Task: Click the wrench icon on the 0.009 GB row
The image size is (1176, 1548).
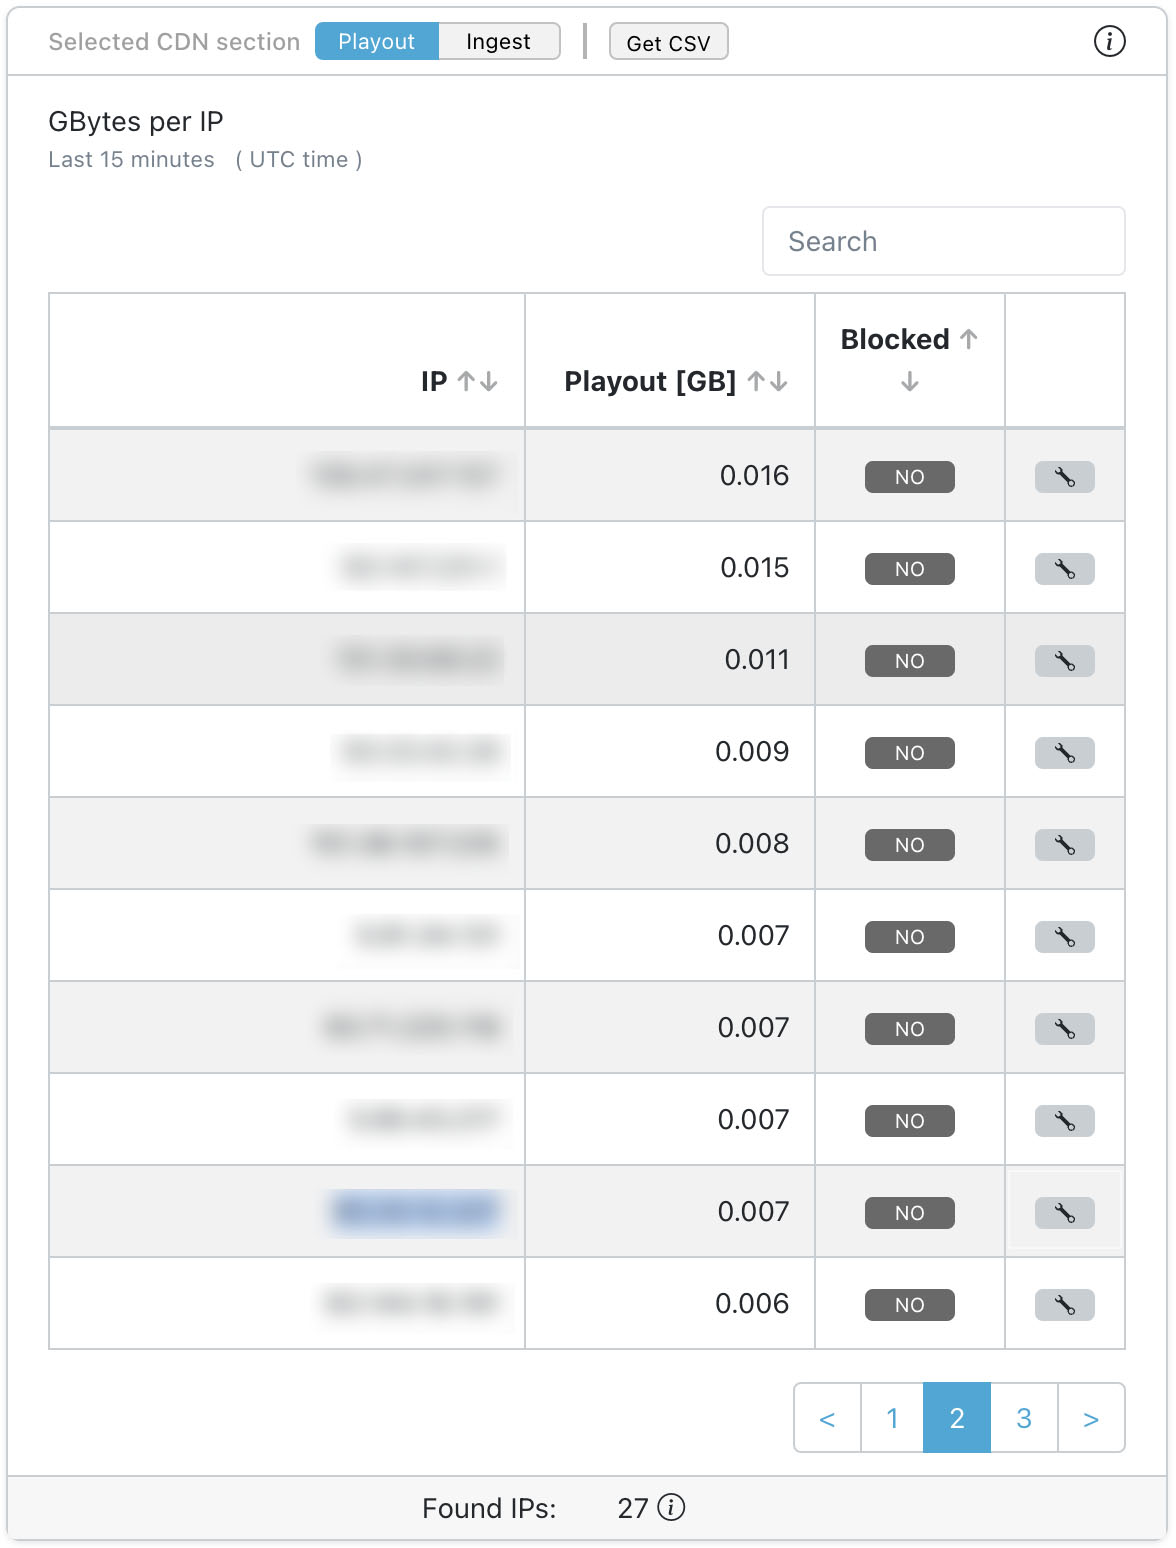Action: (x=1064, y=753)
